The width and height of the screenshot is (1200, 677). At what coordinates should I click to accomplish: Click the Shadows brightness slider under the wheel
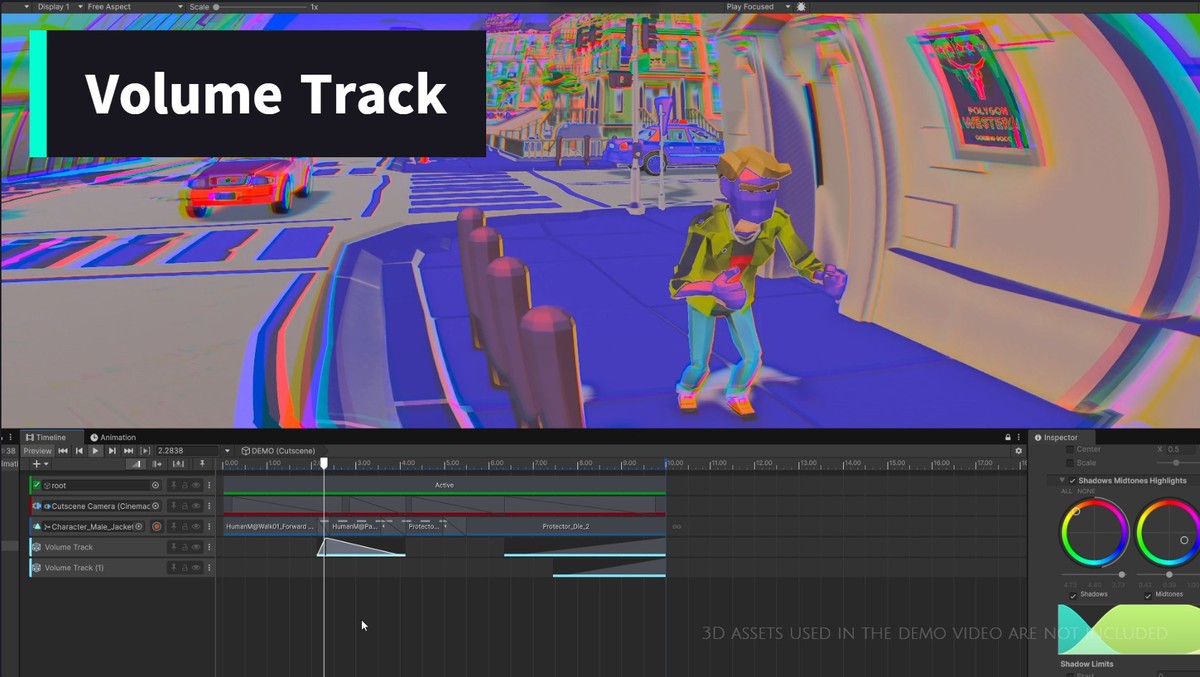(1094, 575)
